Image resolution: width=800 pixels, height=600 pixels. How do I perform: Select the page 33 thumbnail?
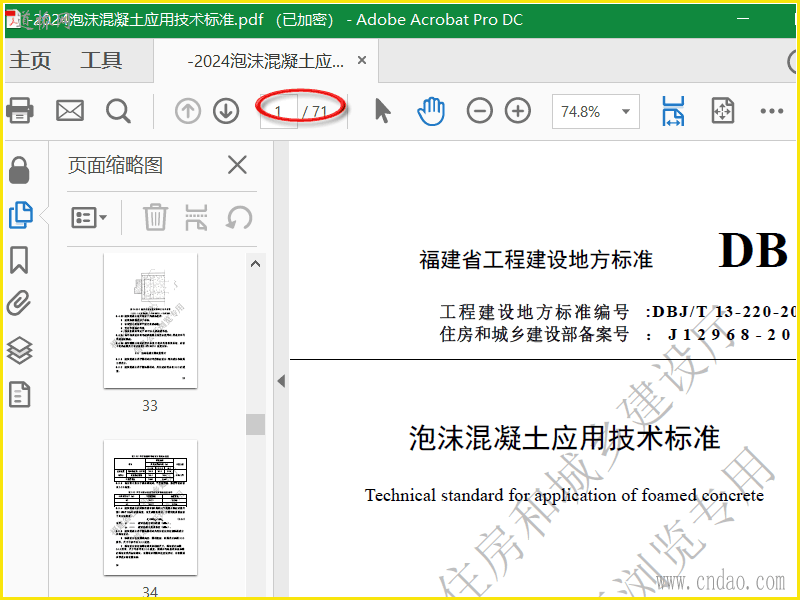tap(150, 321)
